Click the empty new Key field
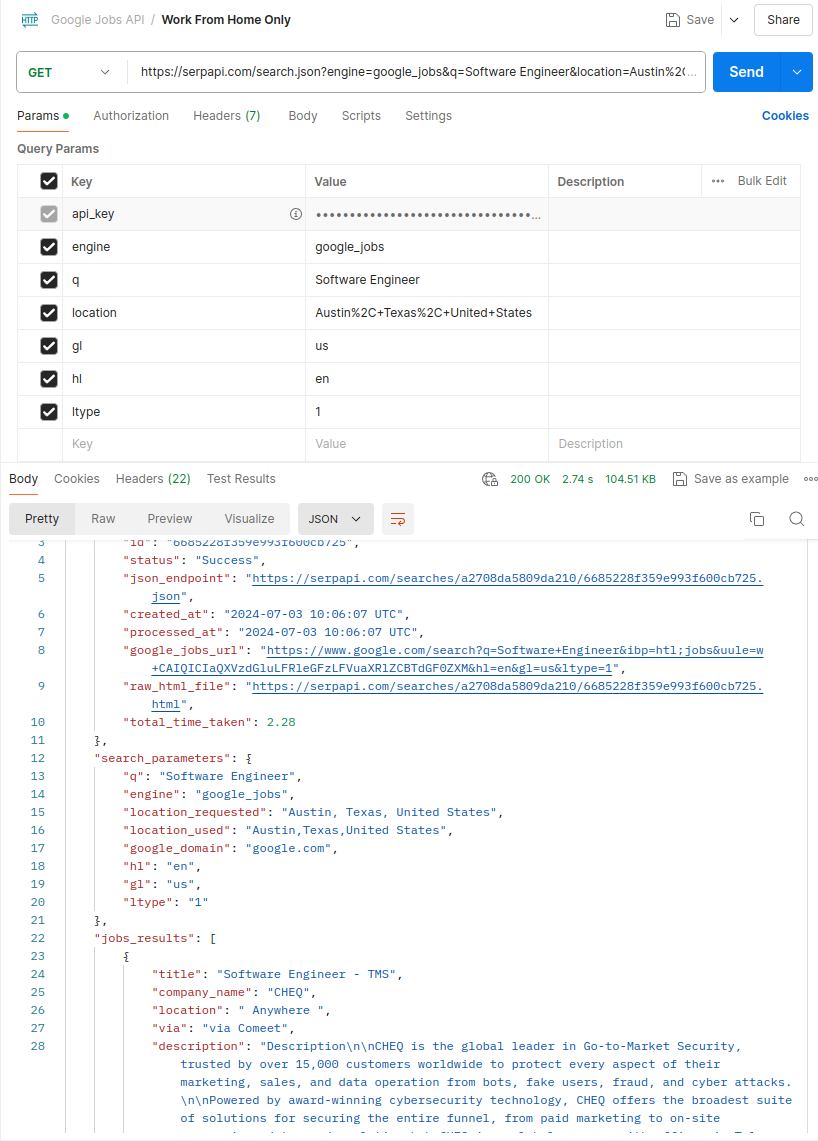This screenshot has height=1141, width=818. [184, 444]
